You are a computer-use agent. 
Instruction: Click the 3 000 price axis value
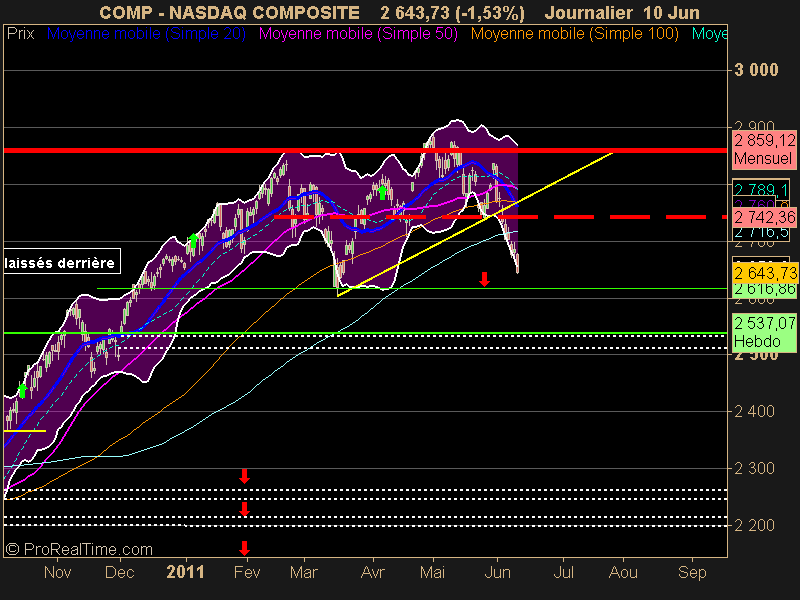[x=756, y=69]
